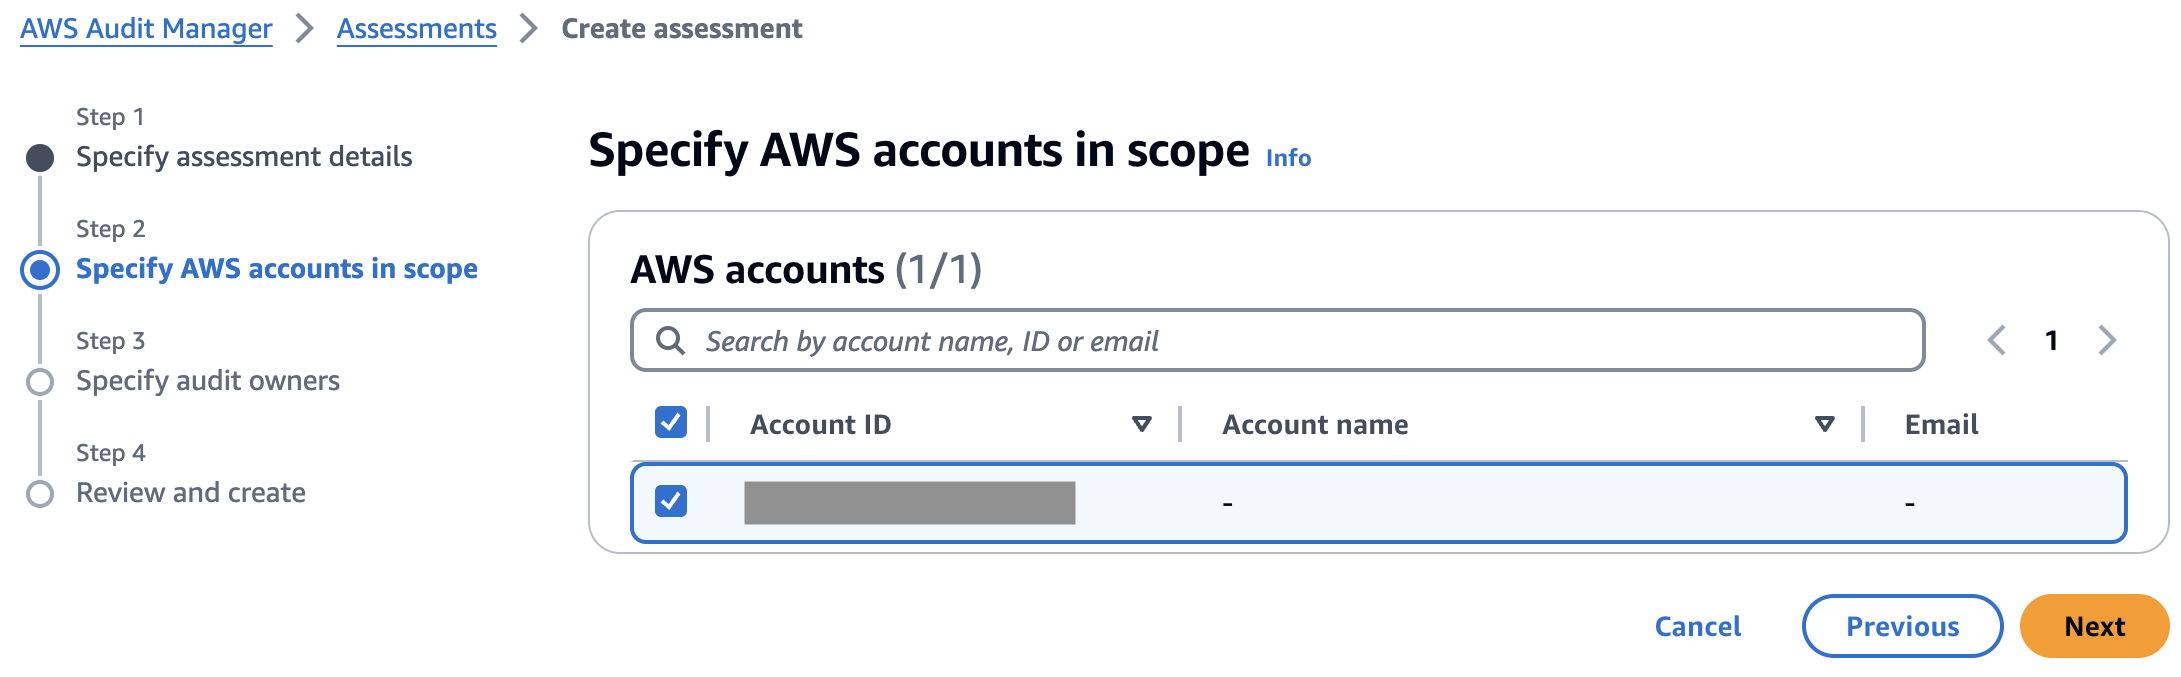Click page number 1 in pagination
Image resolution: width=2181 pixels, height=677 pixels.
coord(2052,340)
